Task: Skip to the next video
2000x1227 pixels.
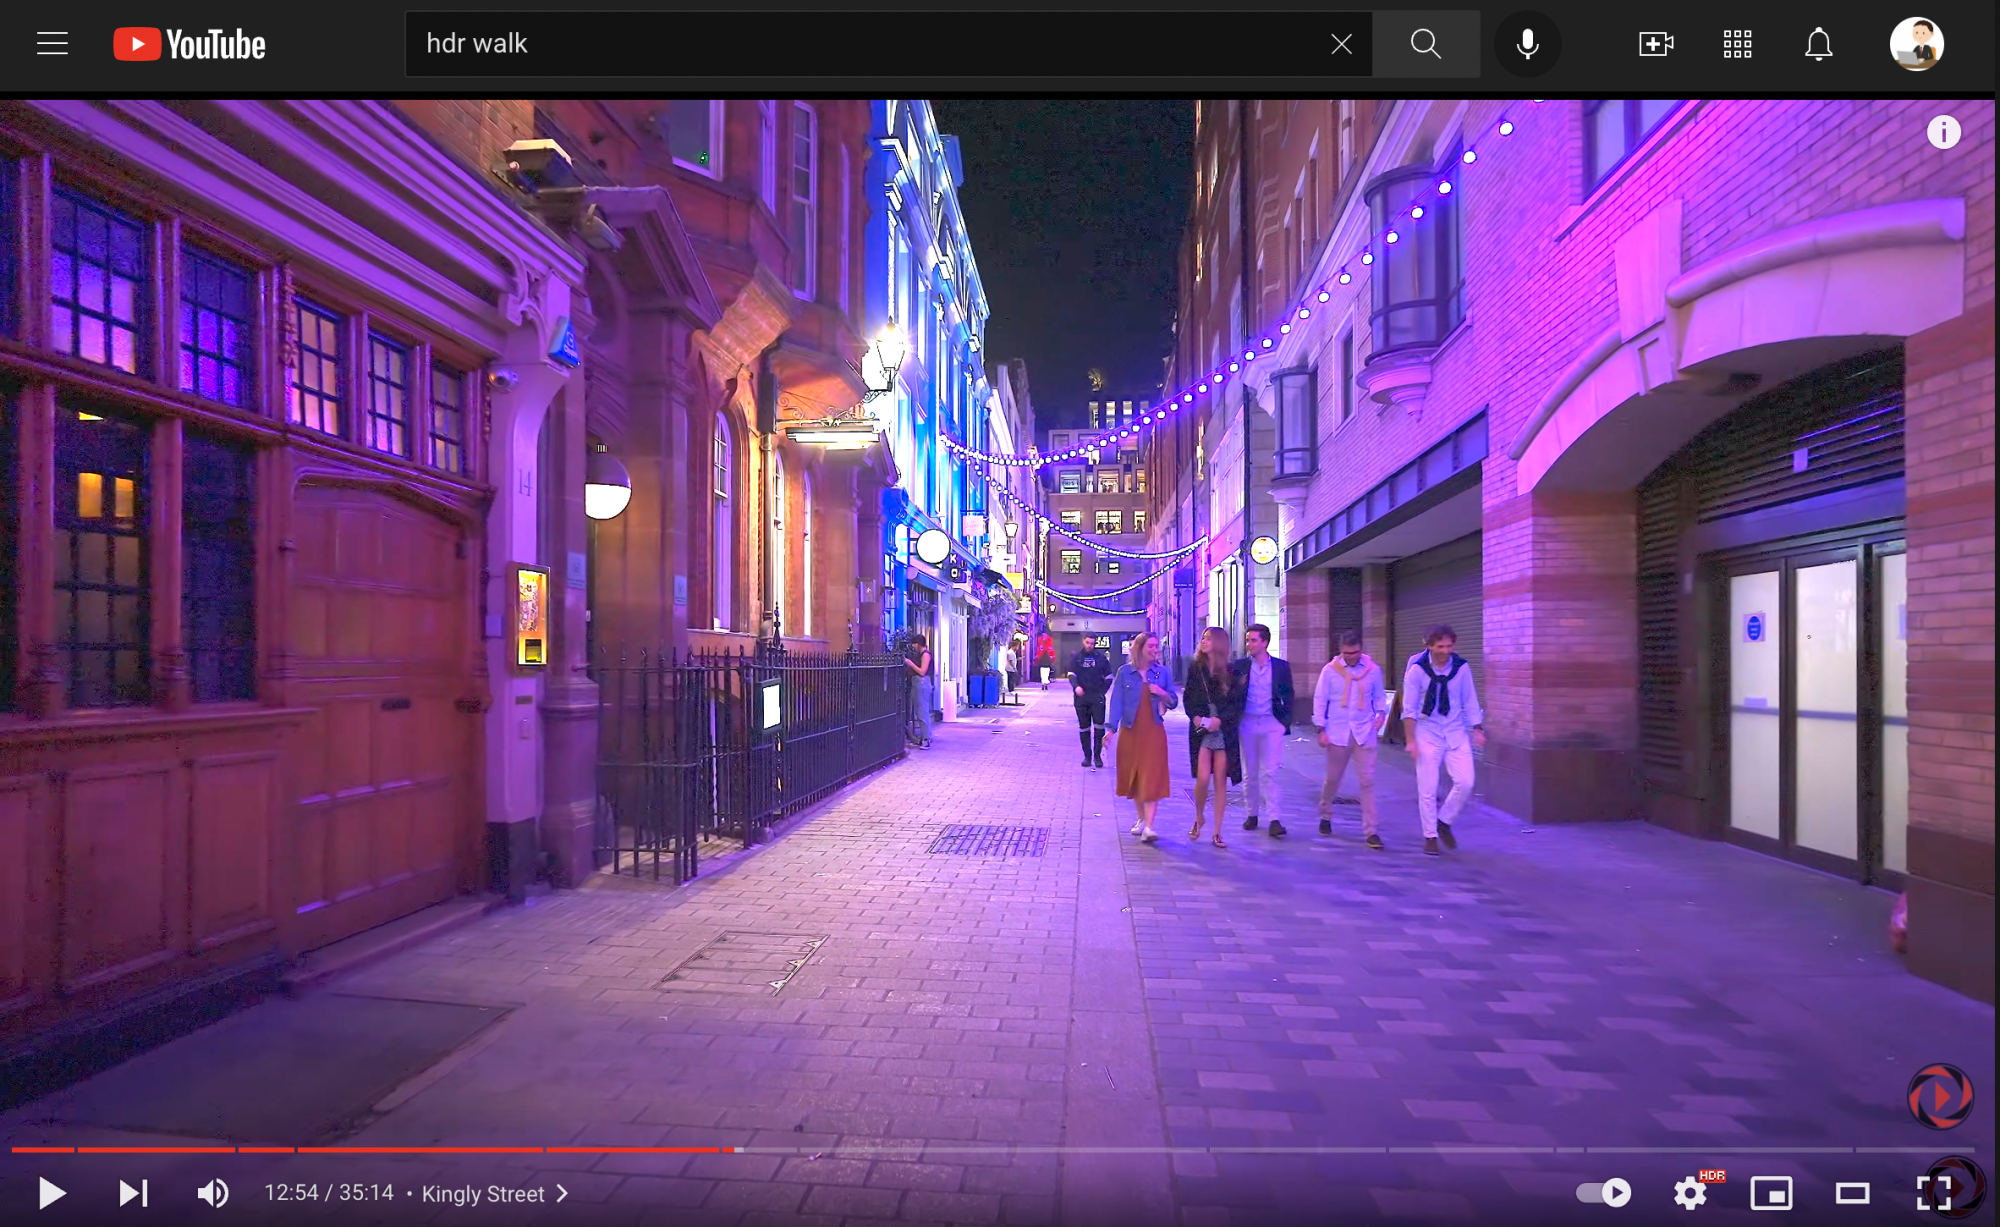Action: click(133, 1193)
